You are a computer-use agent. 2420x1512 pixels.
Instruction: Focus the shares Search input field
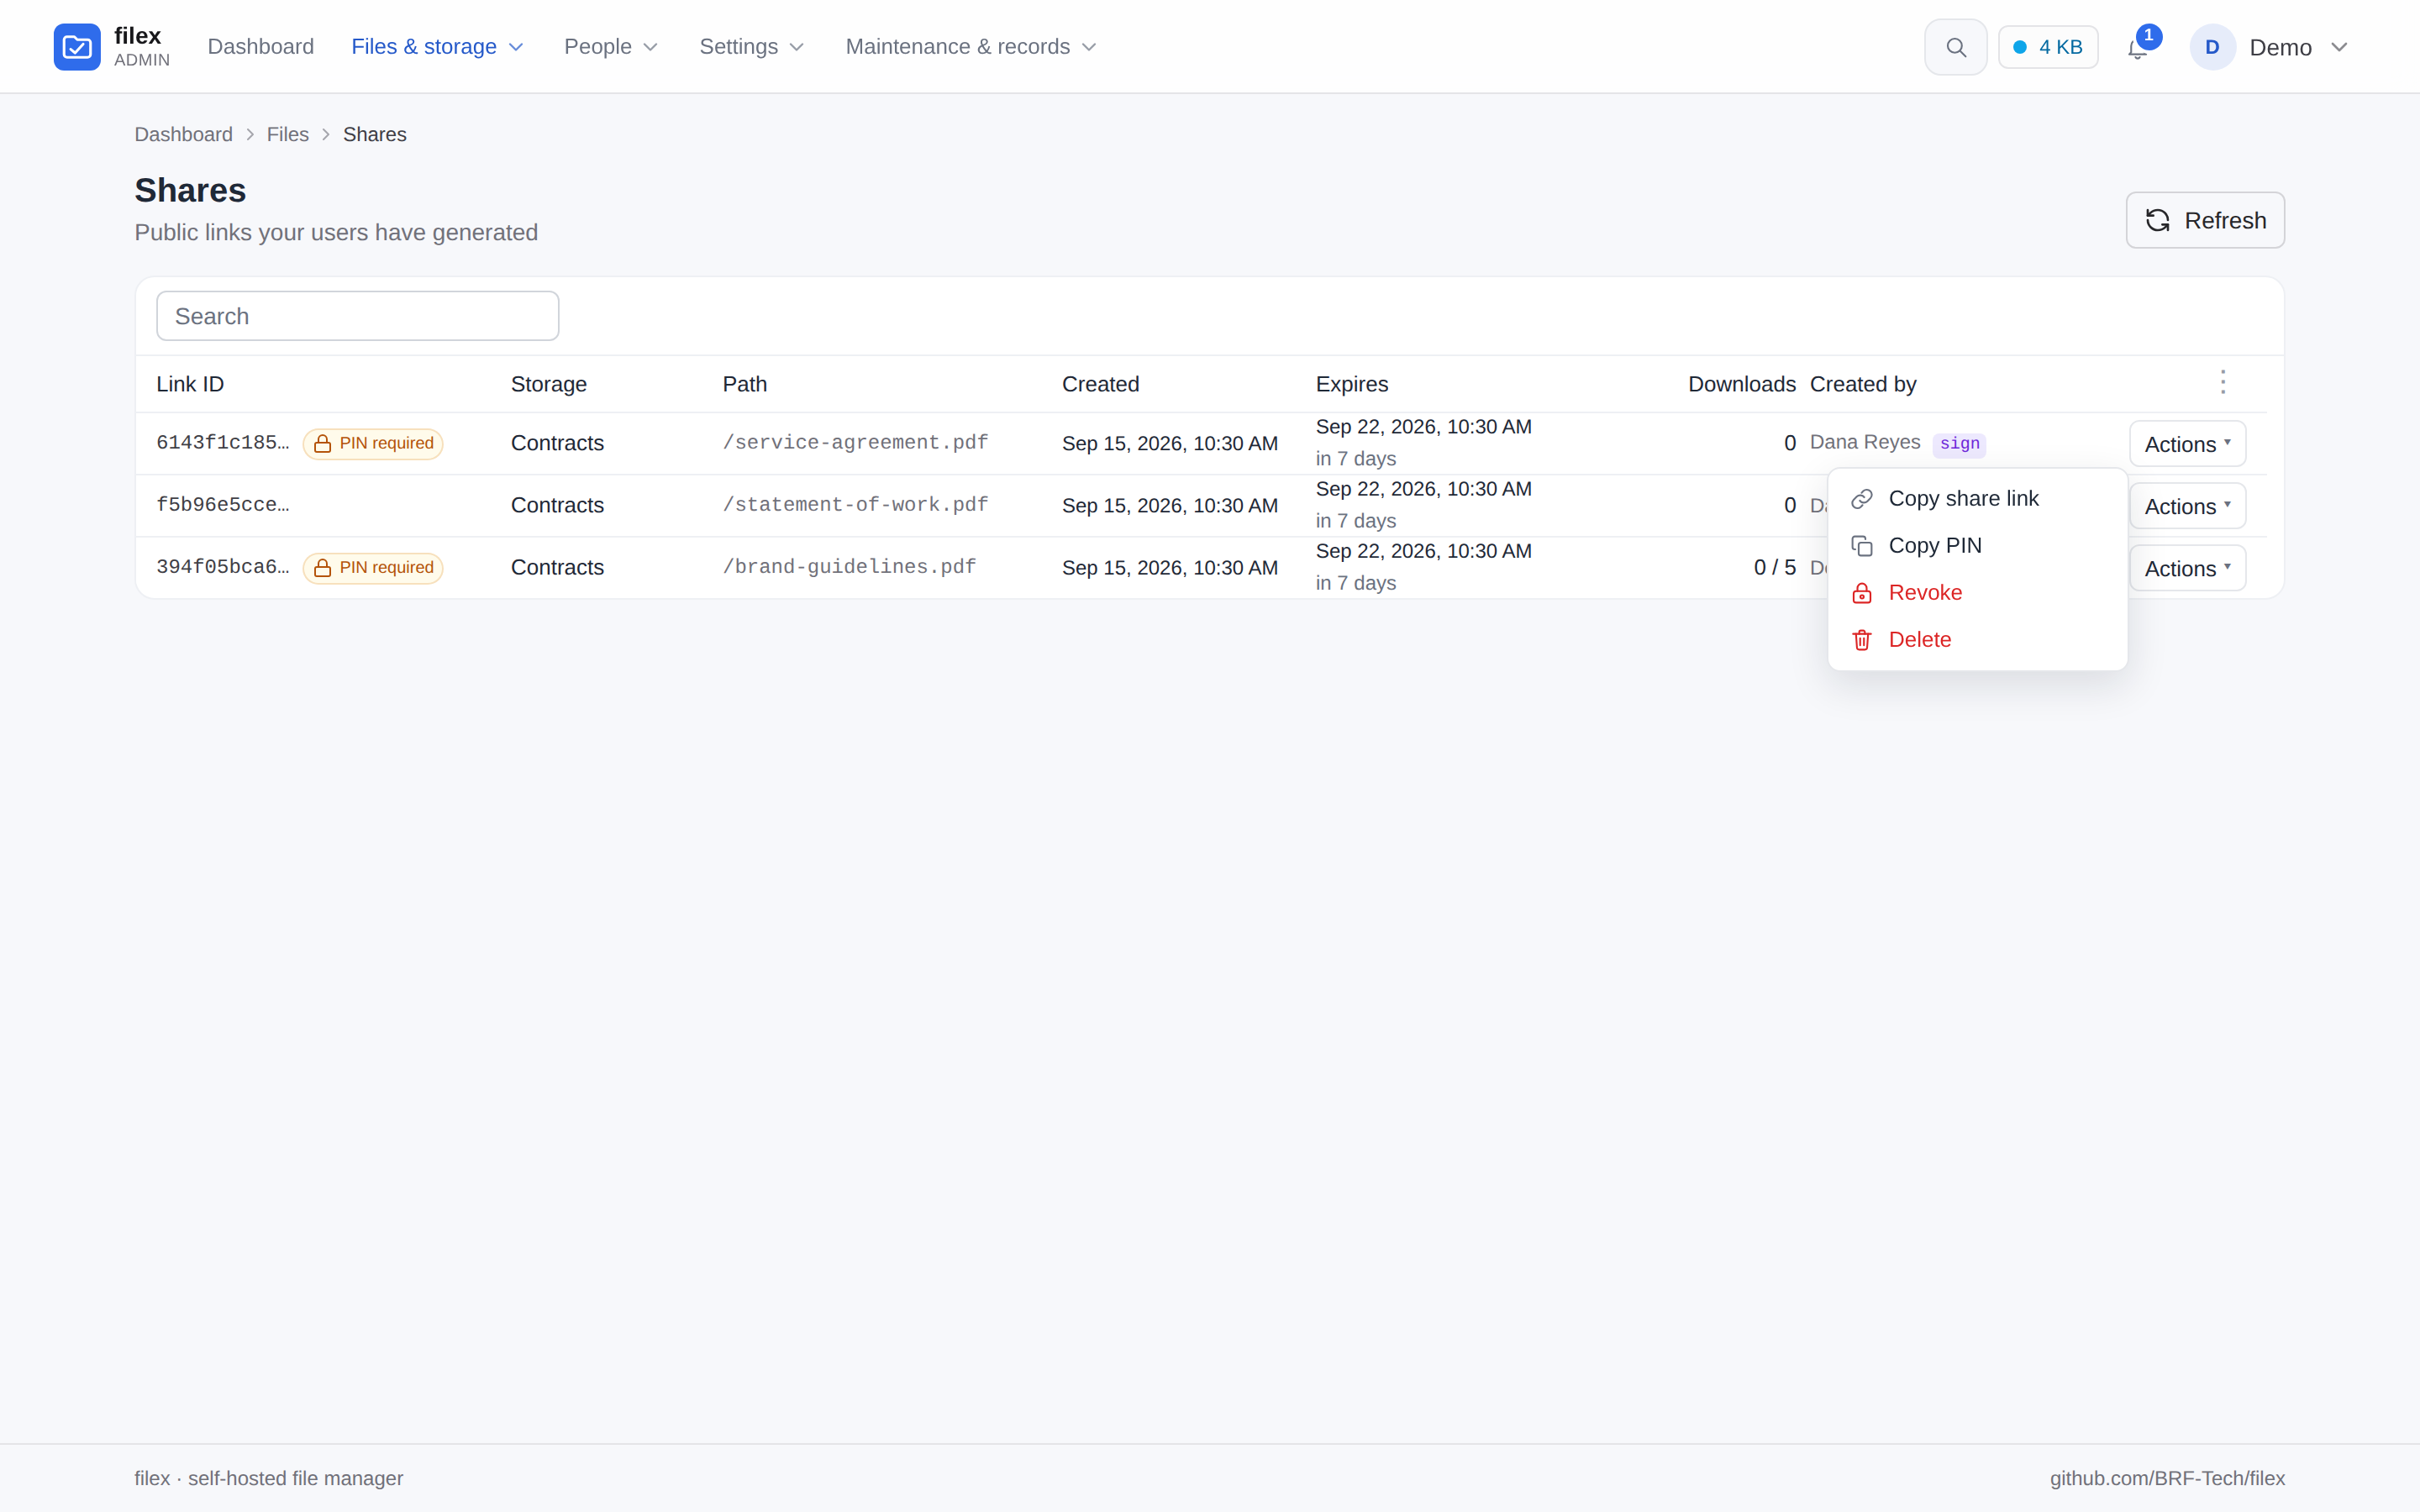(357, 316)
